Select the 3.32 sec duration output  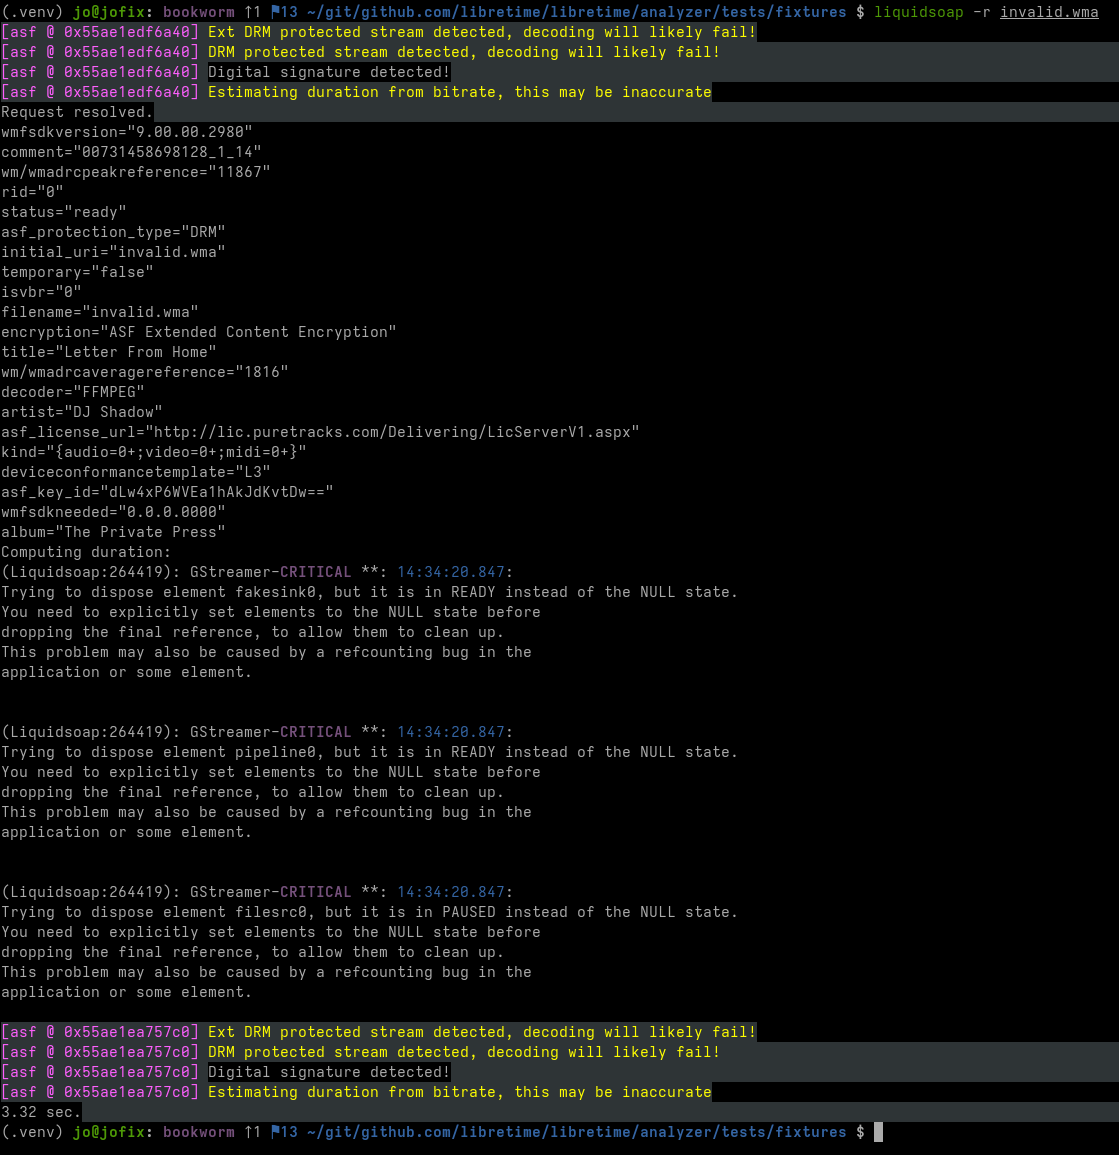point(41,1111)
